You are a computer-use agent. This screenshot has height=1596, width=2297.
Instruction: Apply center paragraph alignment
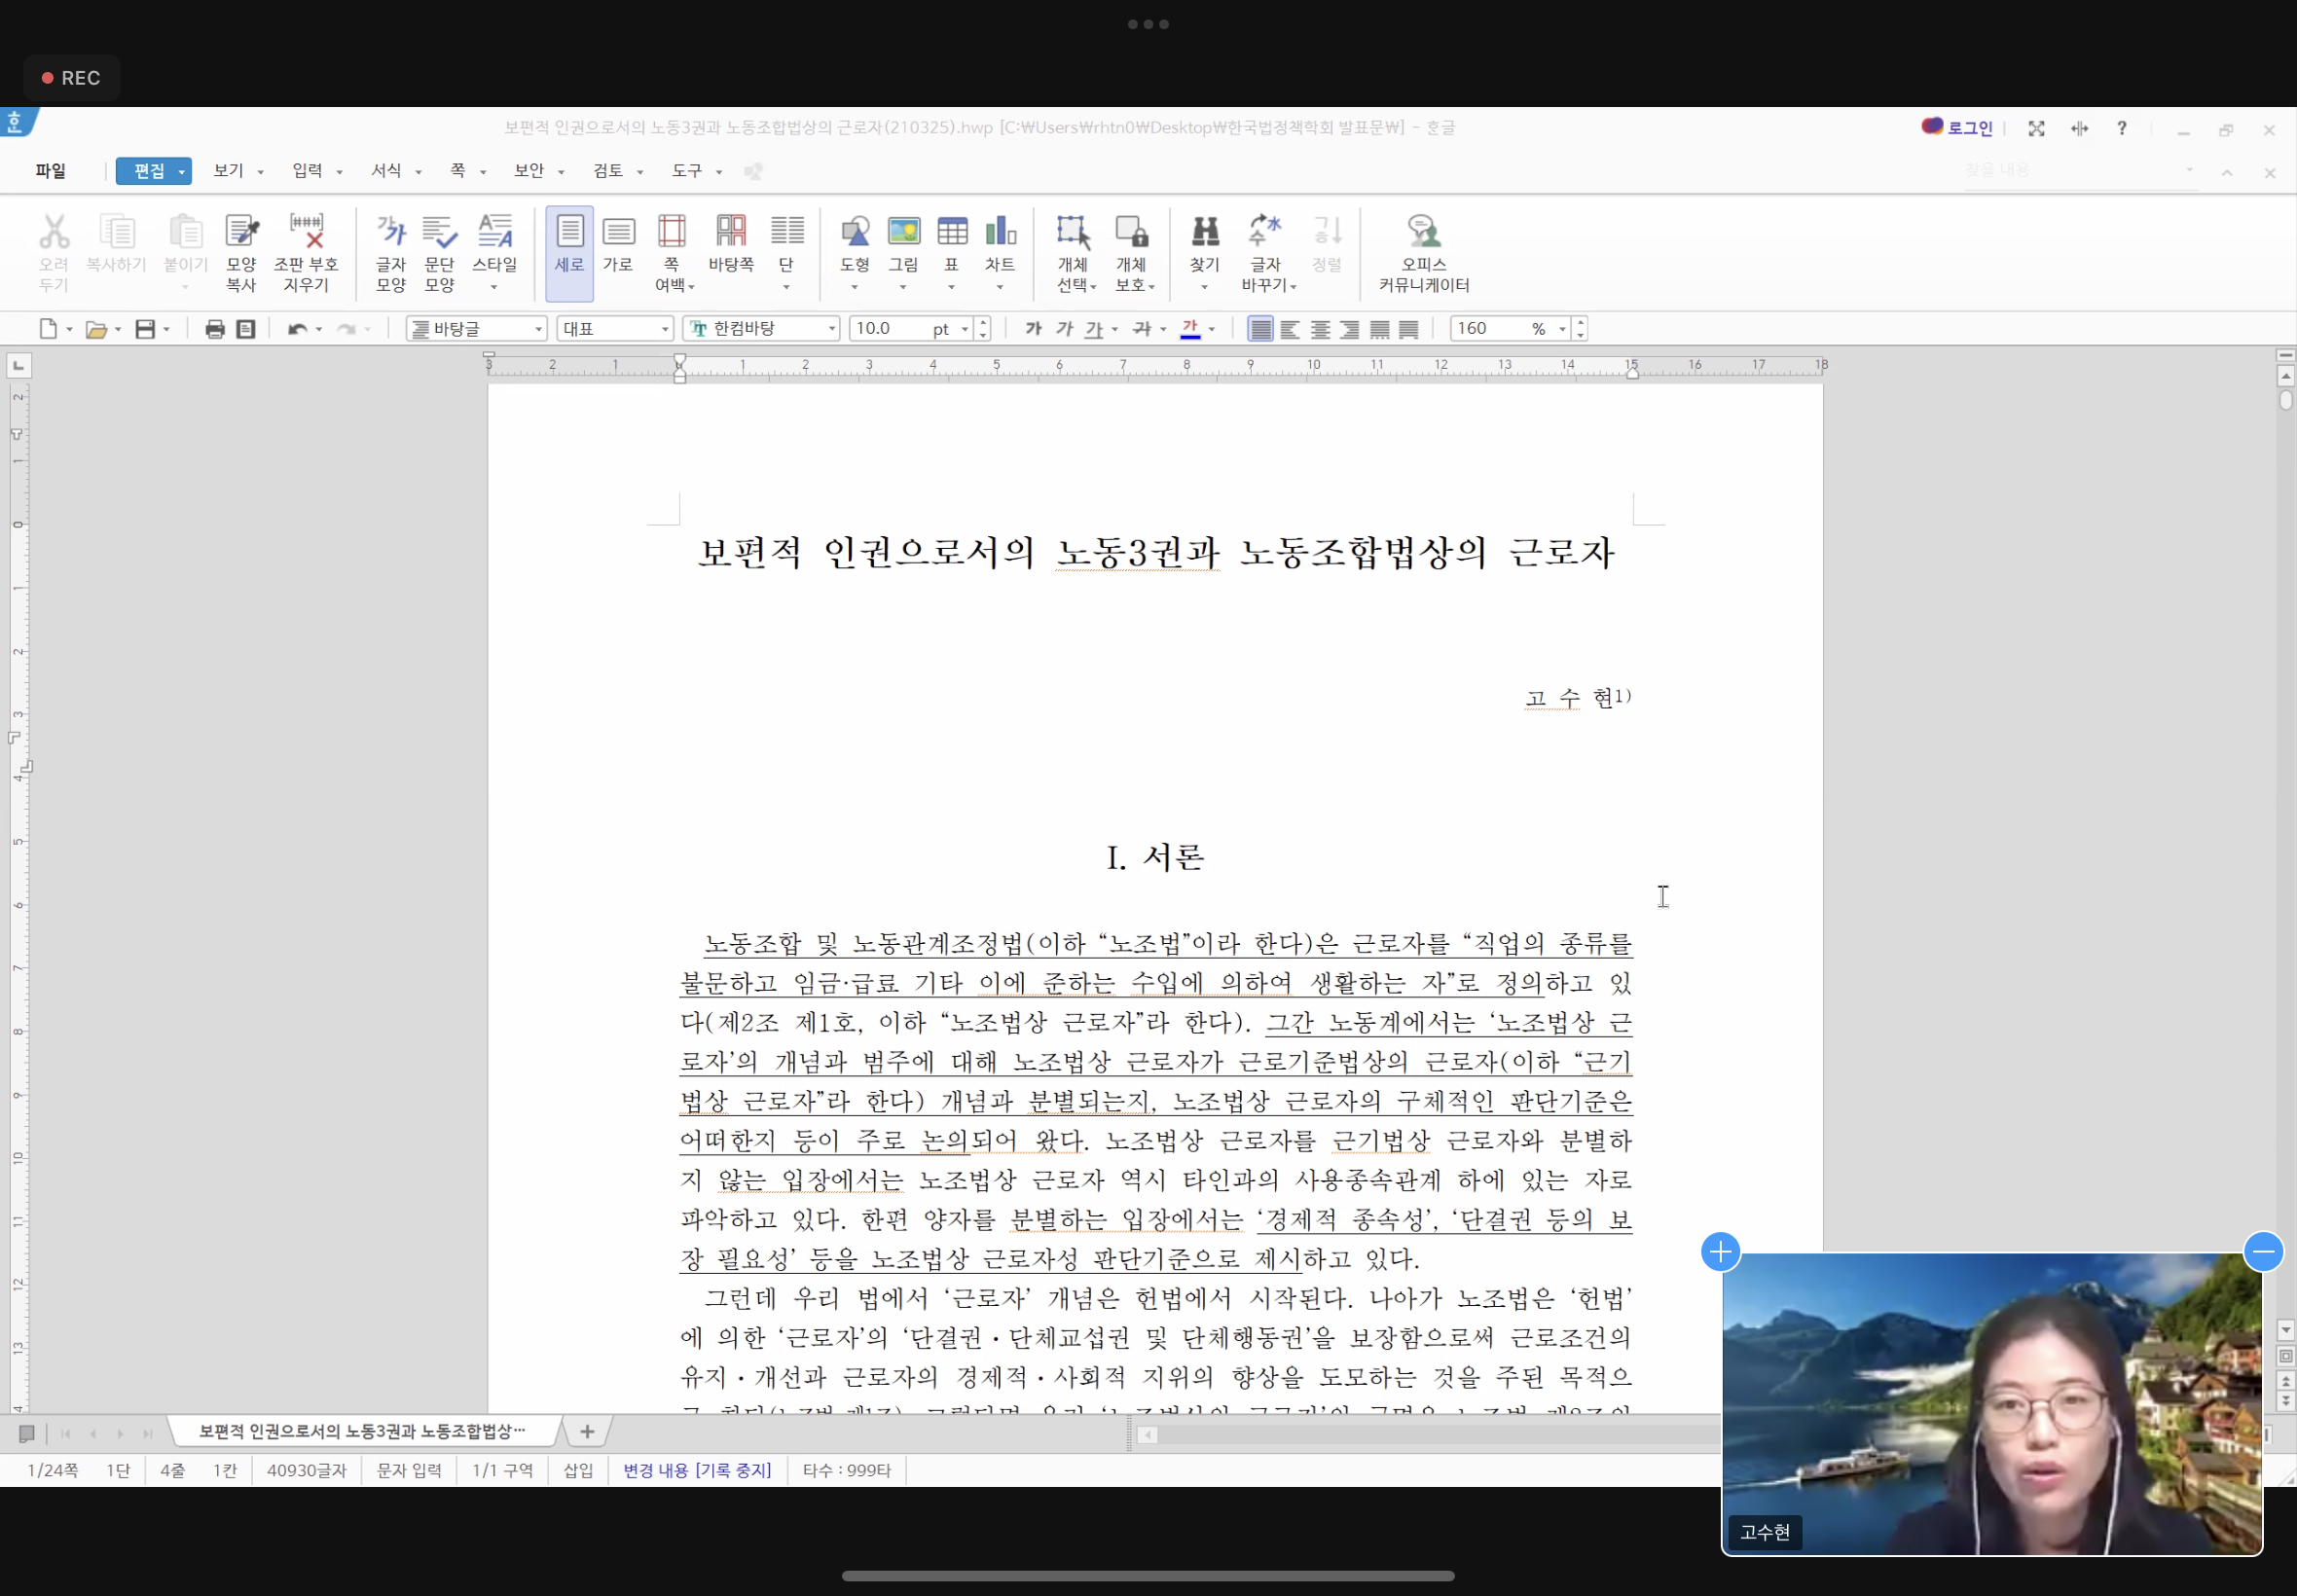[x=1320, y=329]
